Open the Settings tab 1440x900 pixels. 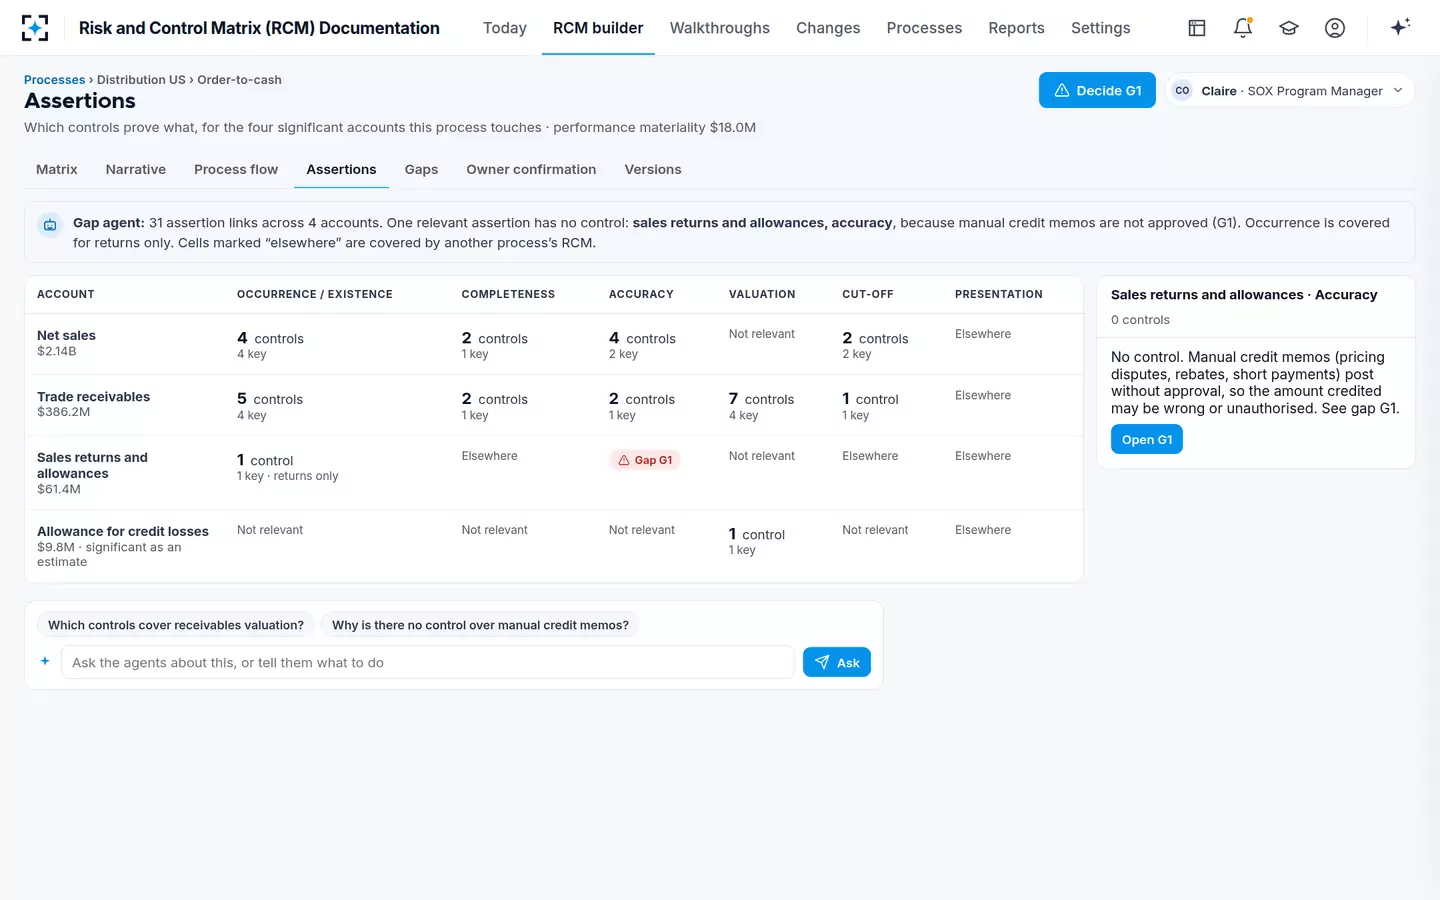pos(1100,28)
